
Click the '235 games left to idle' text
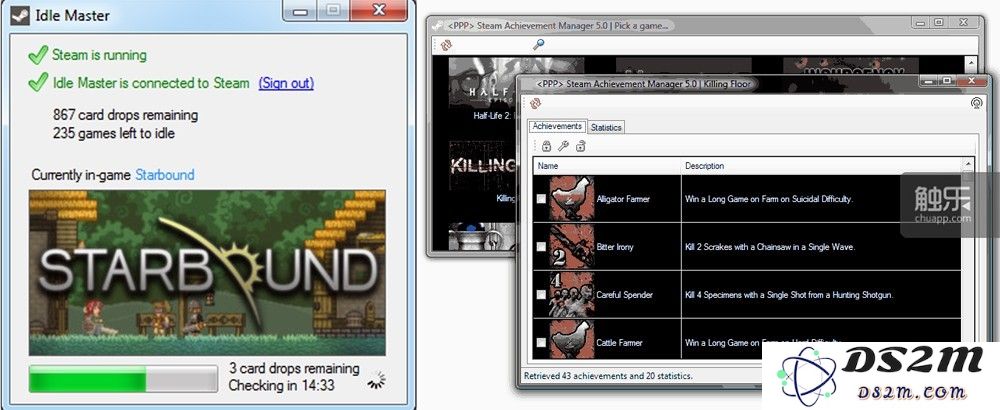[114, 133]
